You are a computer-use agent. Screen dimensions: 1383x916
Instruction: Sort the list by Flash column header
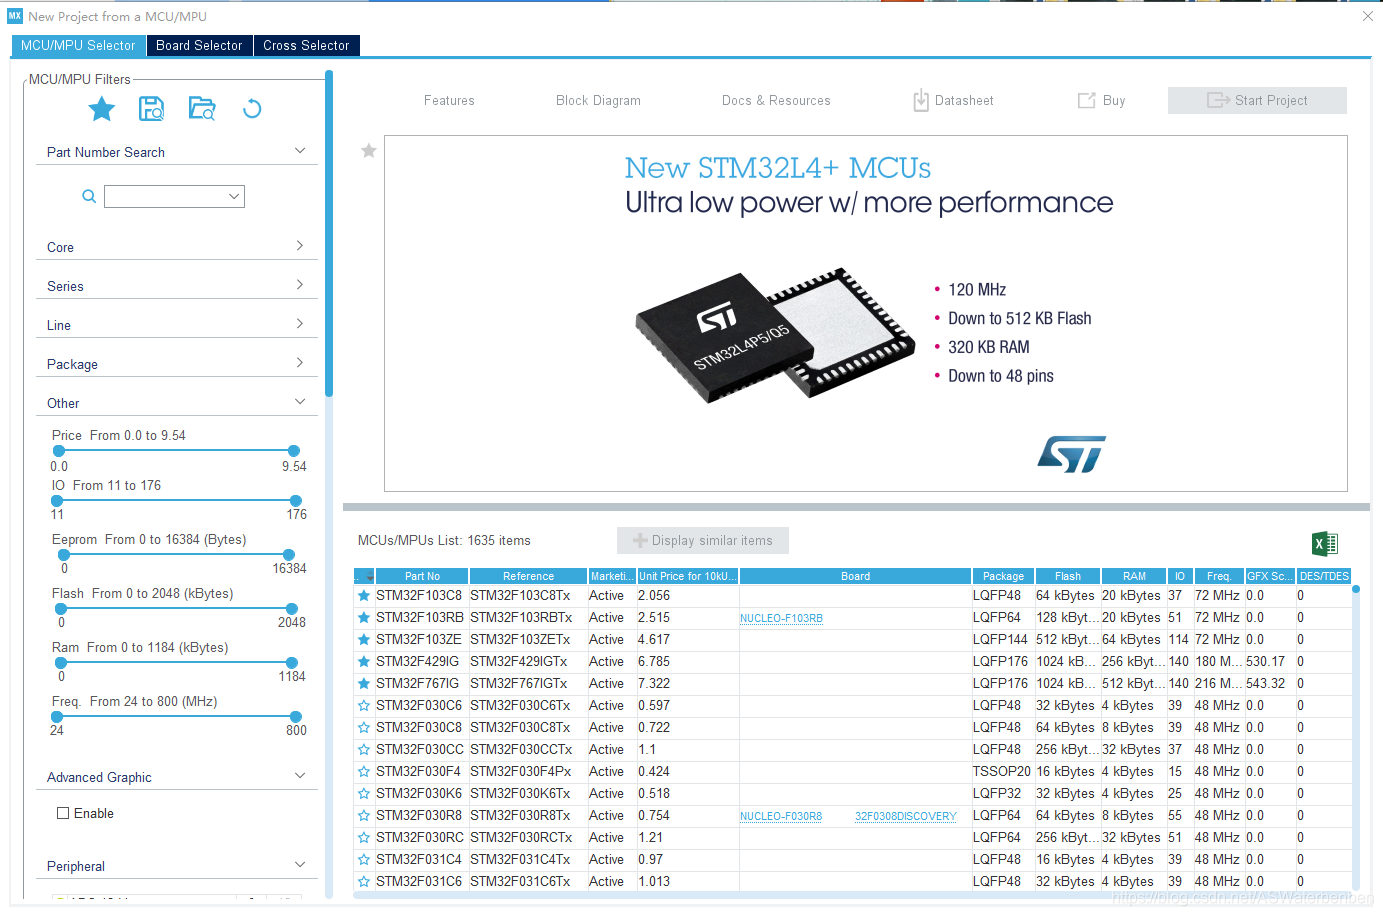click(1067, 576)
